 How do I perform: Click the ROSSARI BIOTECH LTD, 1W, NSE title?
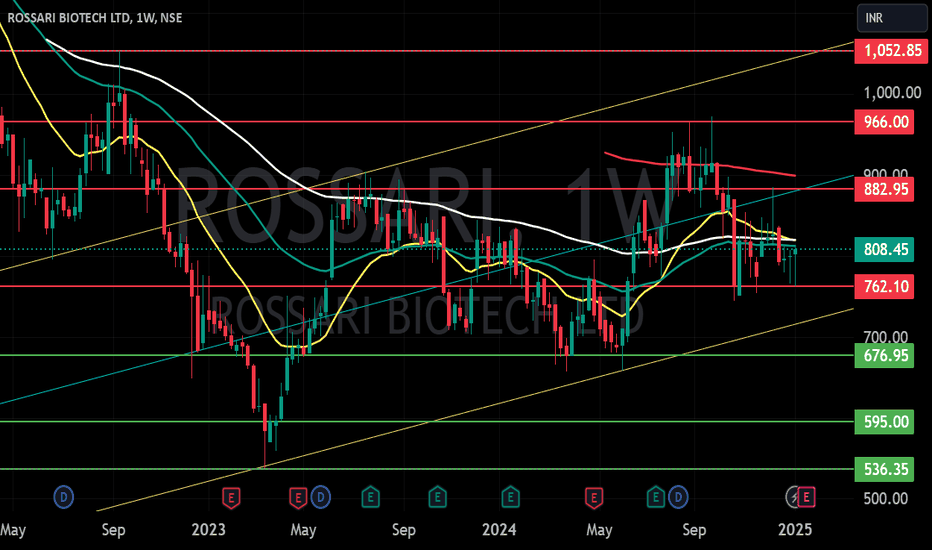[95, 18]
